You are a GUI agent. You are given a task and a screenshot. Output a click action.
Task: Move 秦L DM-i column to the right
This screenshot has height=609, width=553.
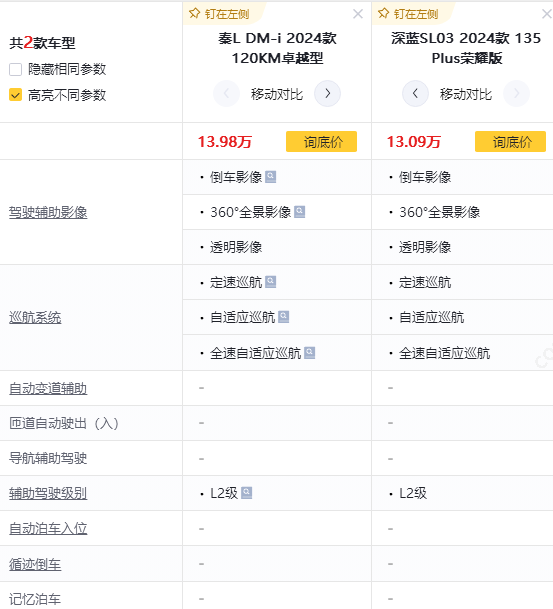tap(327, 94)
